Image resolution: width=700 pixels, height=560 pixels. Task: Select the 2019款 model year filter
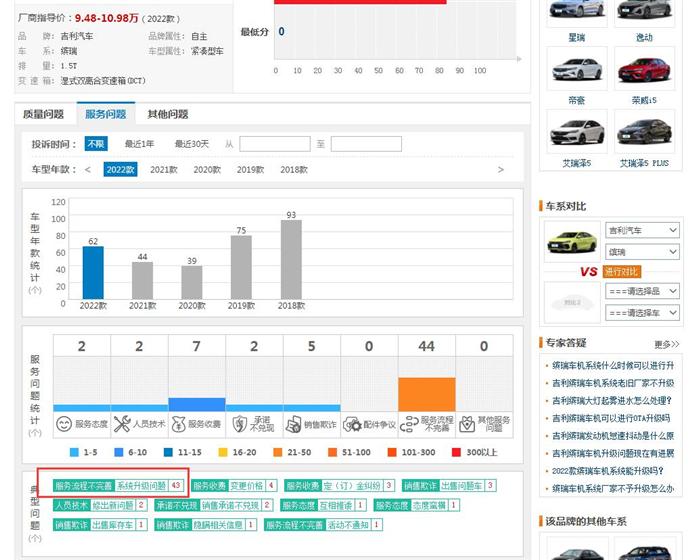(x=250, y=170)
